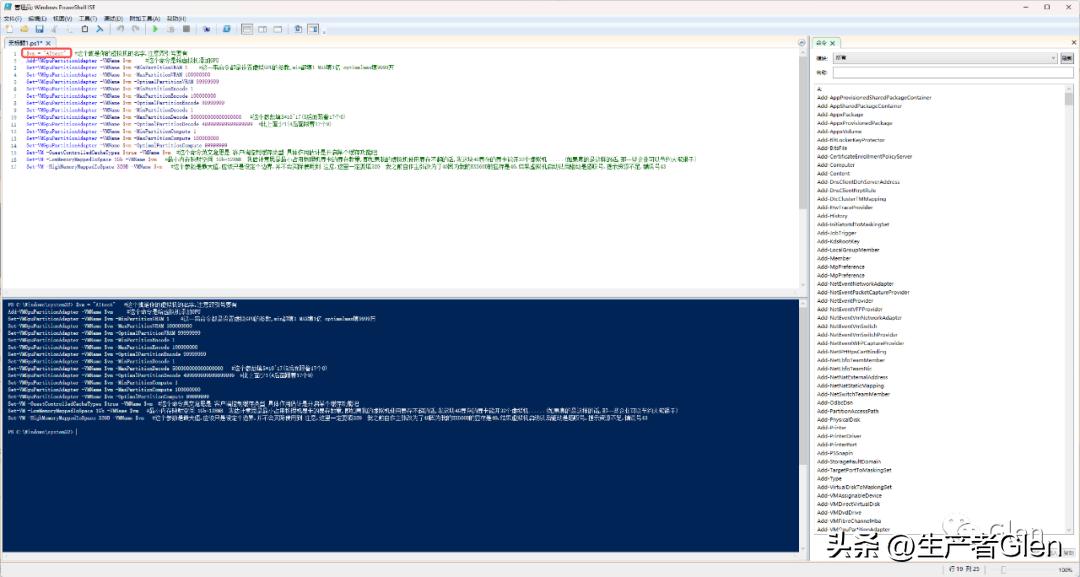Click the Refresh button beside module dropdown
1080x577 pixels.
(1066, 58)
